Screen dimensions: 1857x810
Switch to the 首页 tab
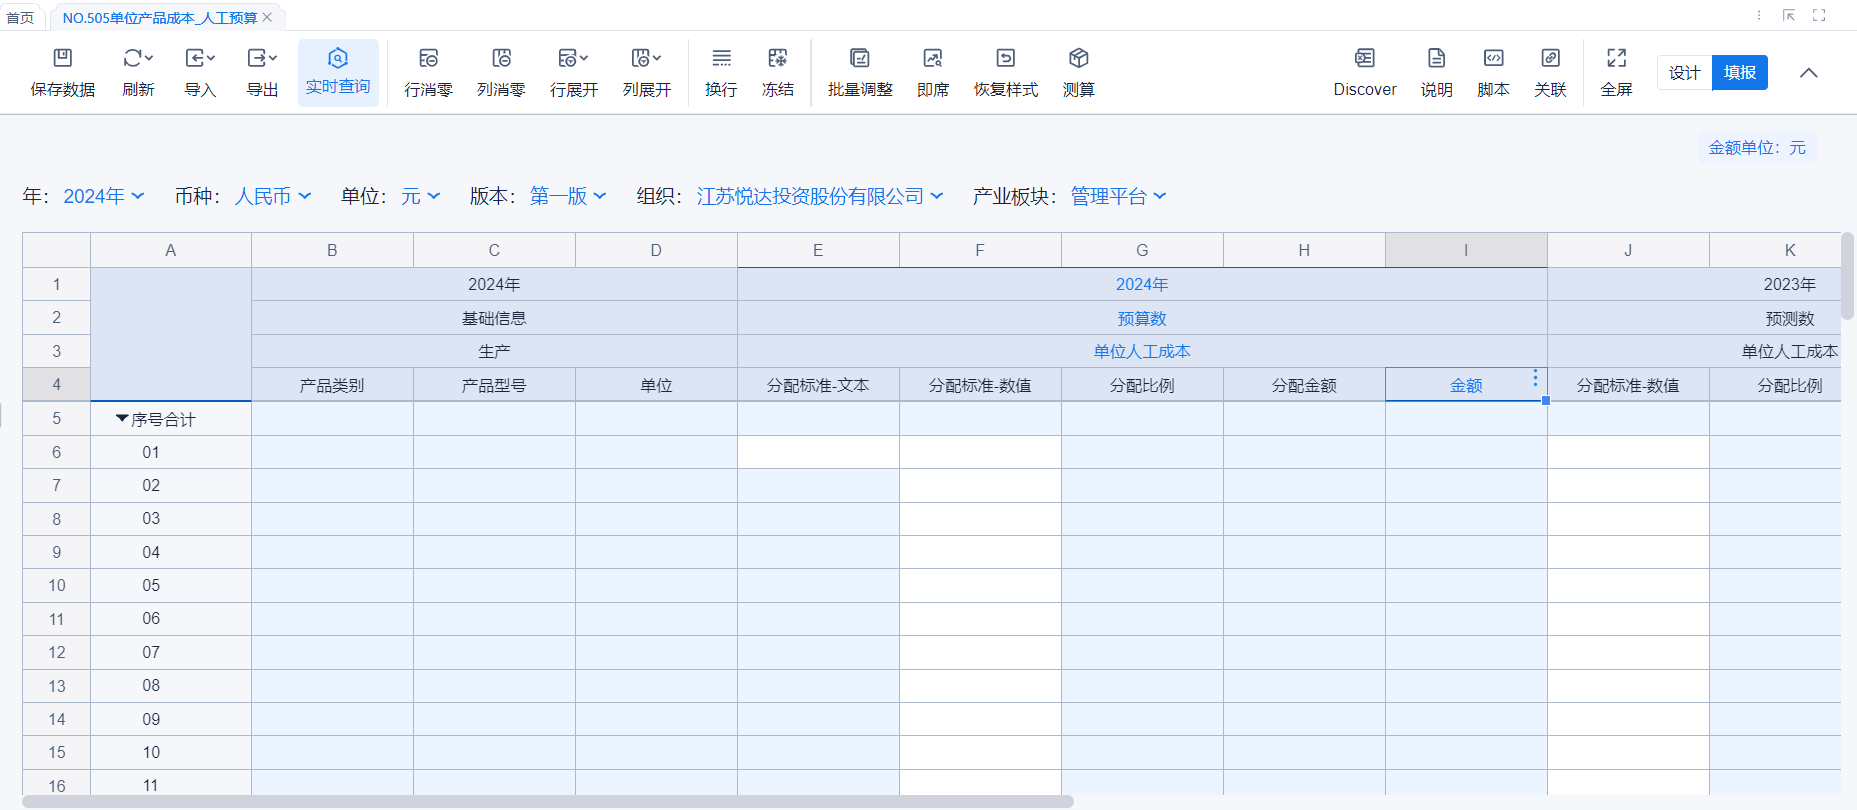(x=20, y=18)
